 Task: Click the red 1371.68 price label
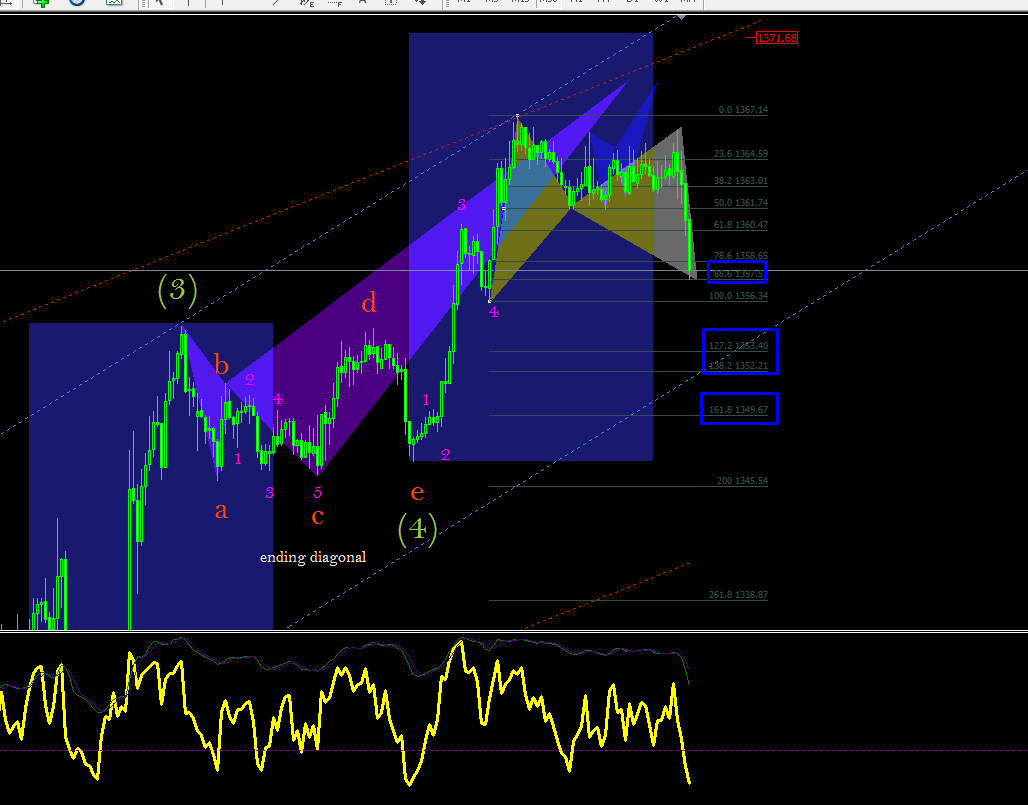tap(777, 38)
